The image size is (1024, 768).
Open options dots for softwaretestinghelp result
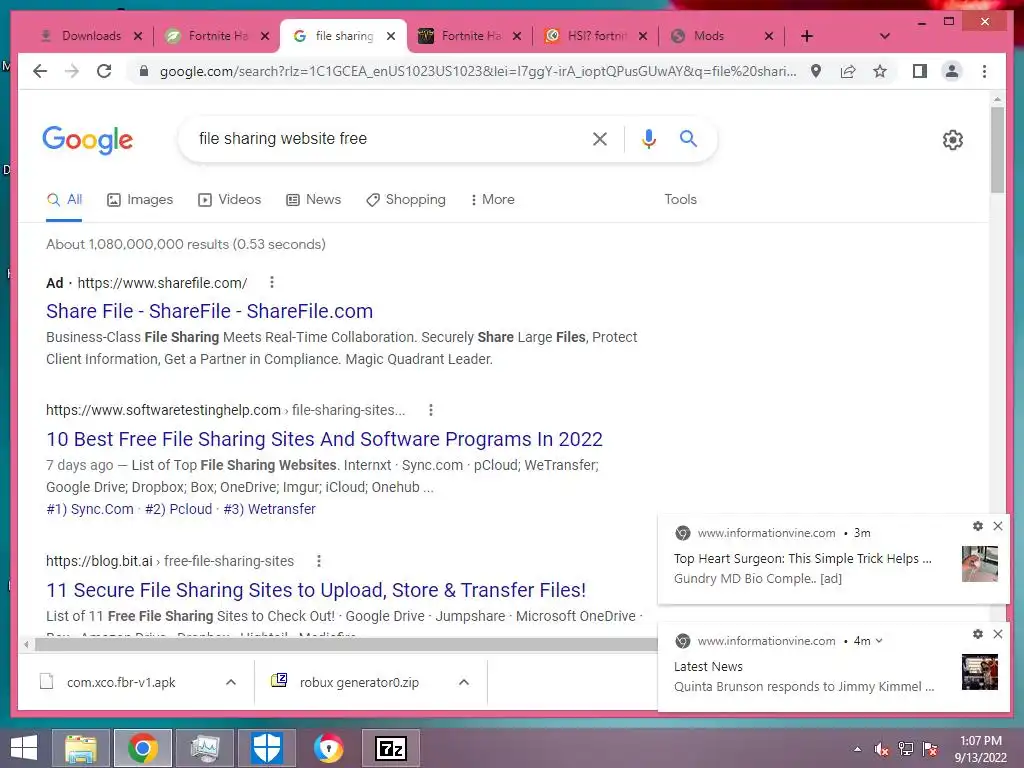click(430, 409)
